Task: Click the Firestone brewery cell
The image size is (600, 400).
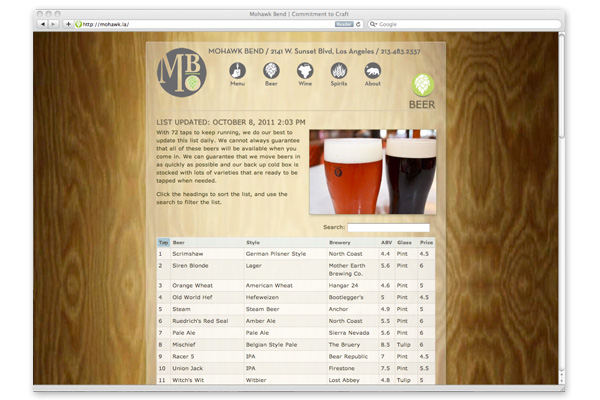Action: click(x=342, y=369)
